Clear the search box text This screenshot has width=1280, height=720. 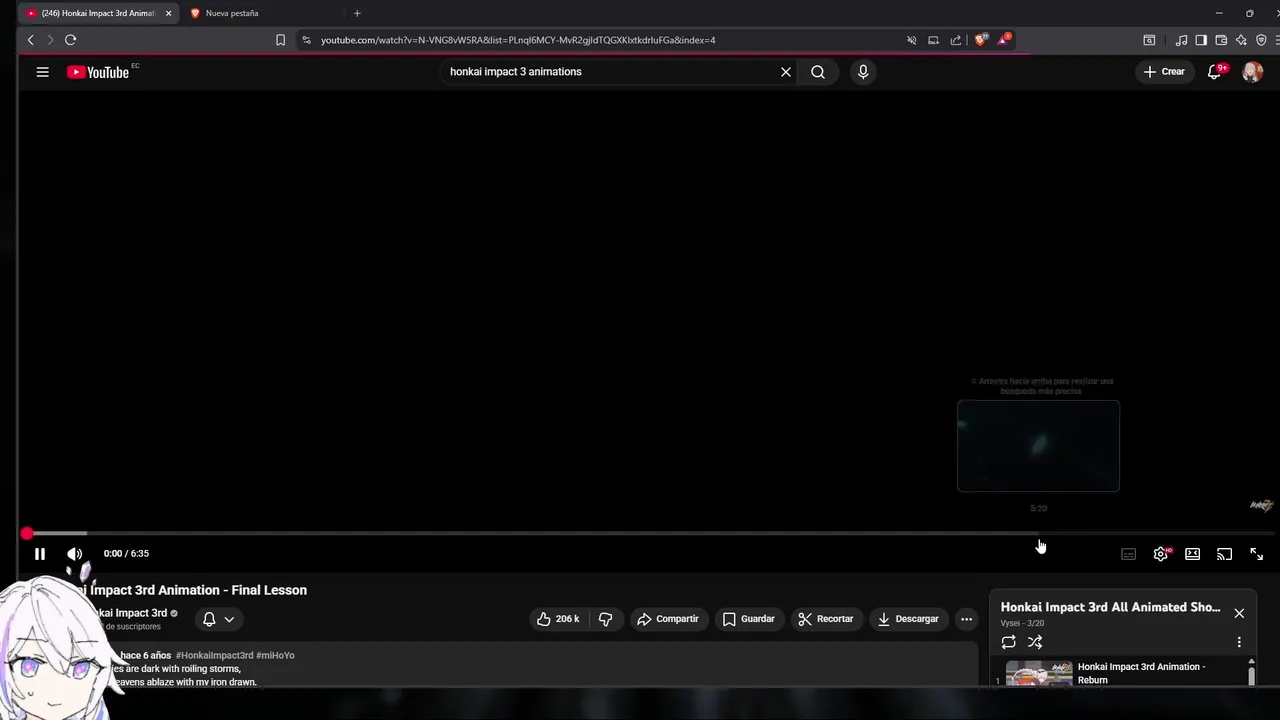(786, 72)
